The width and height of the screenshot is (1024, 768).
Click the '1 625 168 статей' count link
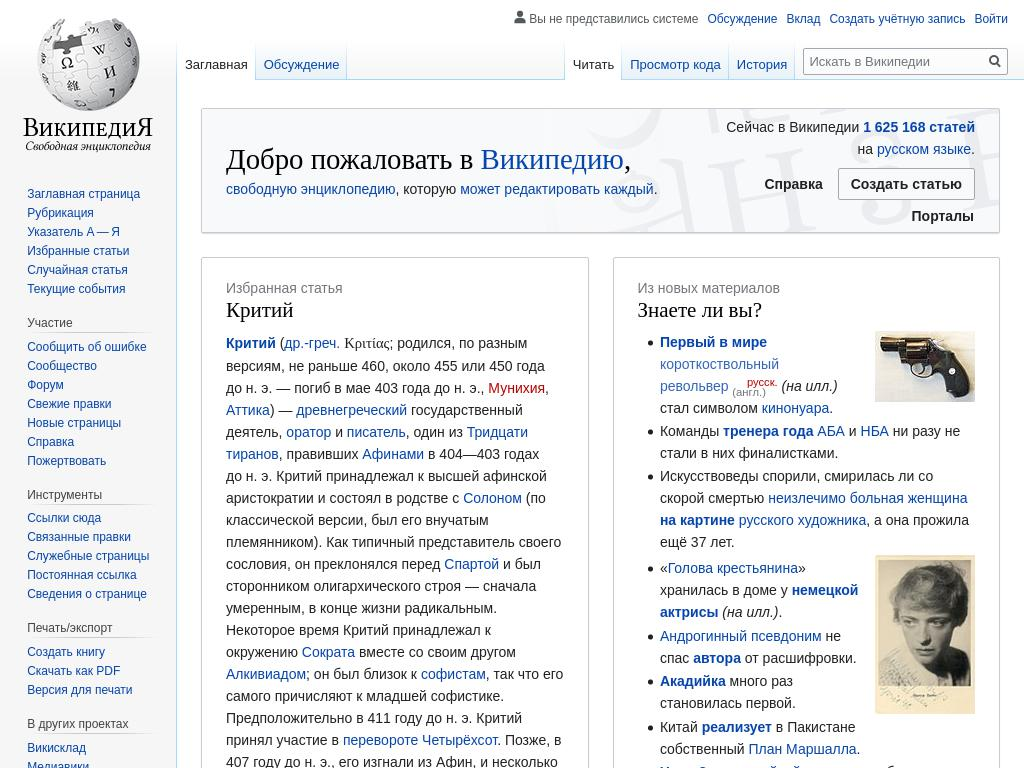[x=918, y=127]
